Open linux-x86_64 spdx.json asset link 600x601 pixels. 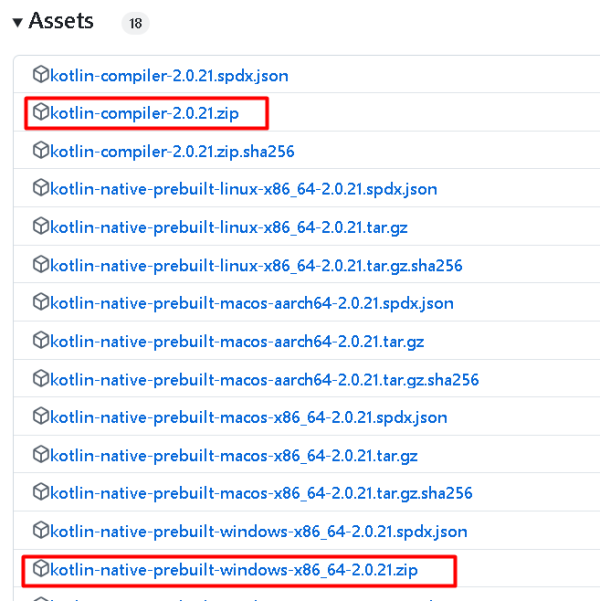point(243,189)
